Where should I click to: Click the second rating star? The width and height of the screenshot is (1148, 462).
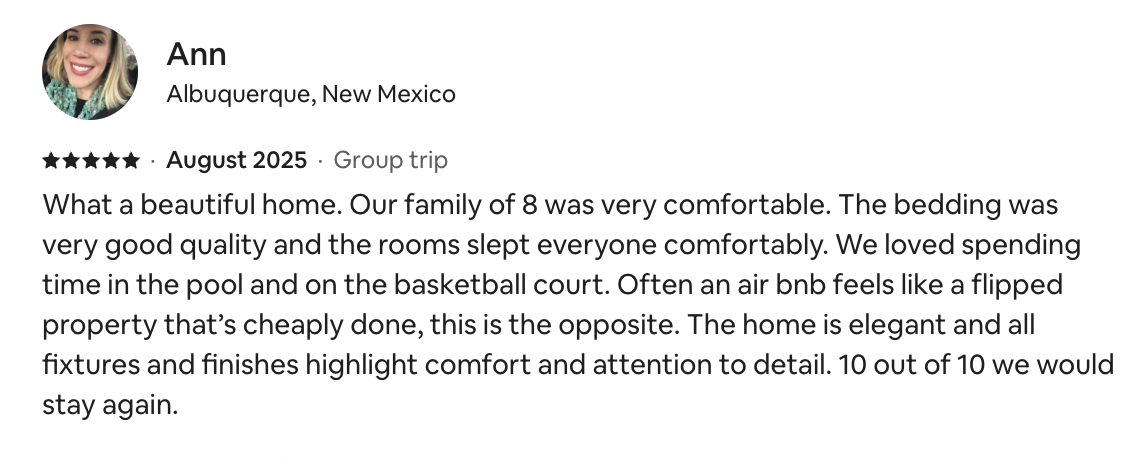point(70,160)
